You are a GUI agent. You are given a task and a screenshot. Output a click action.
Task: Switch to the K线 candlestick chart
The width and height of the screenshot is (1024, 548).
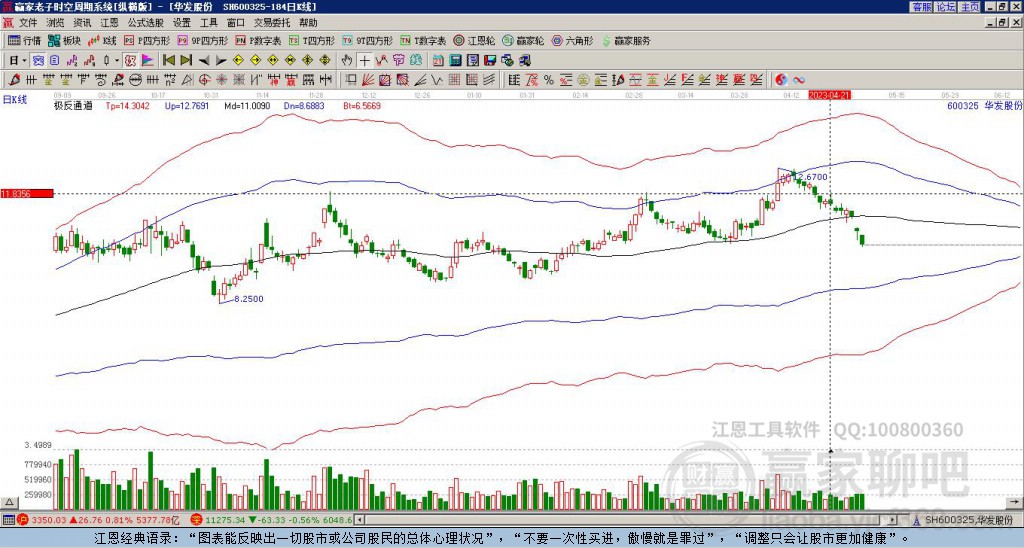coord(102,41)
